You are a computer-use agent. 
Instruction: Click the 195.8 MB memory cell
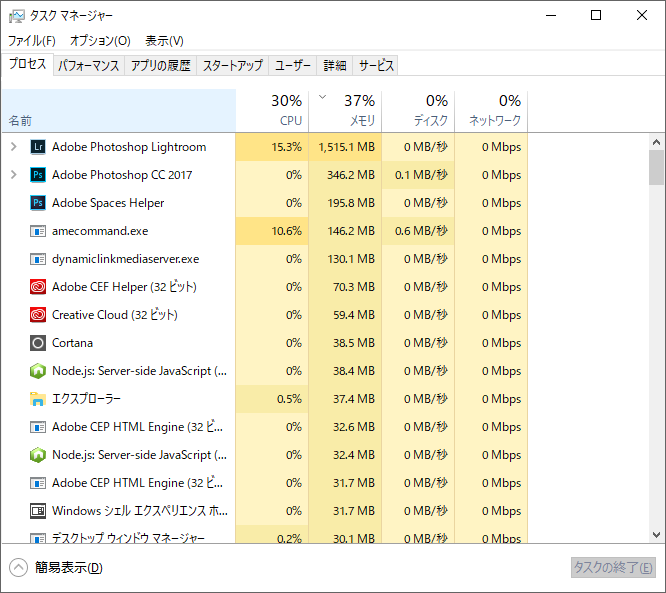point(345,203)
